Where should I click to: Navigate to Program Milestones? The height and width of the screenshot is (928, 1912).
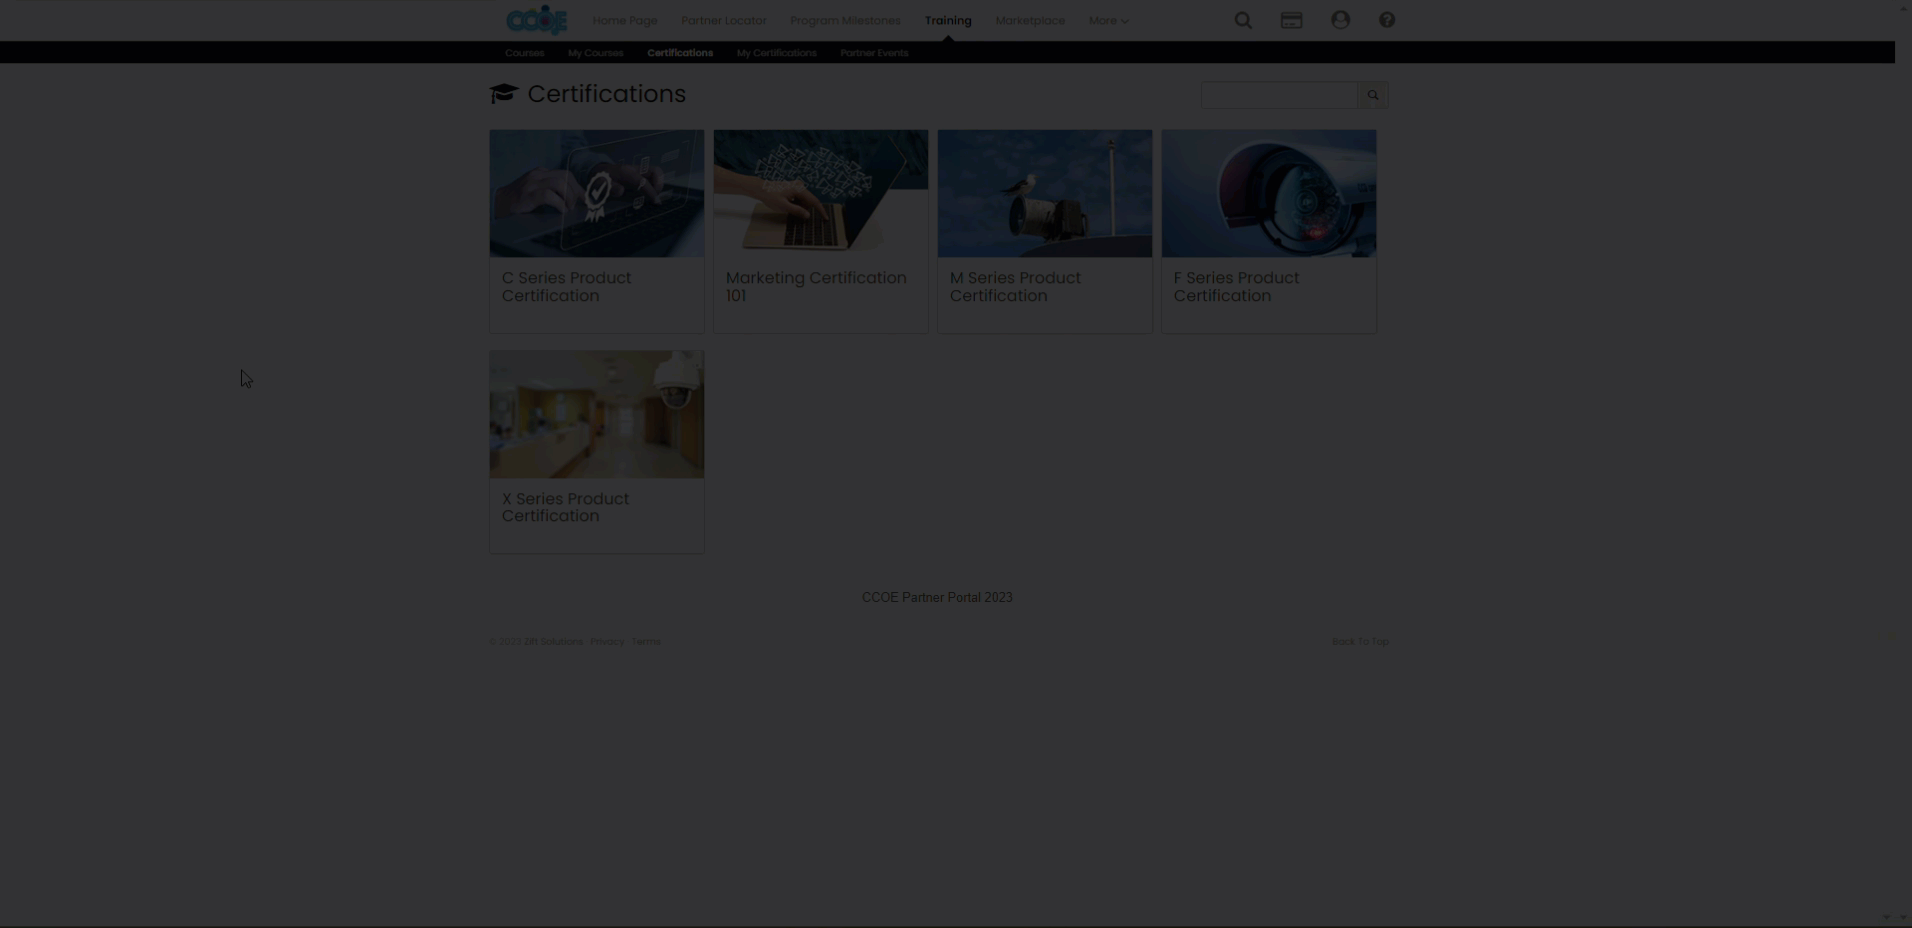click(x=845, y=20)
